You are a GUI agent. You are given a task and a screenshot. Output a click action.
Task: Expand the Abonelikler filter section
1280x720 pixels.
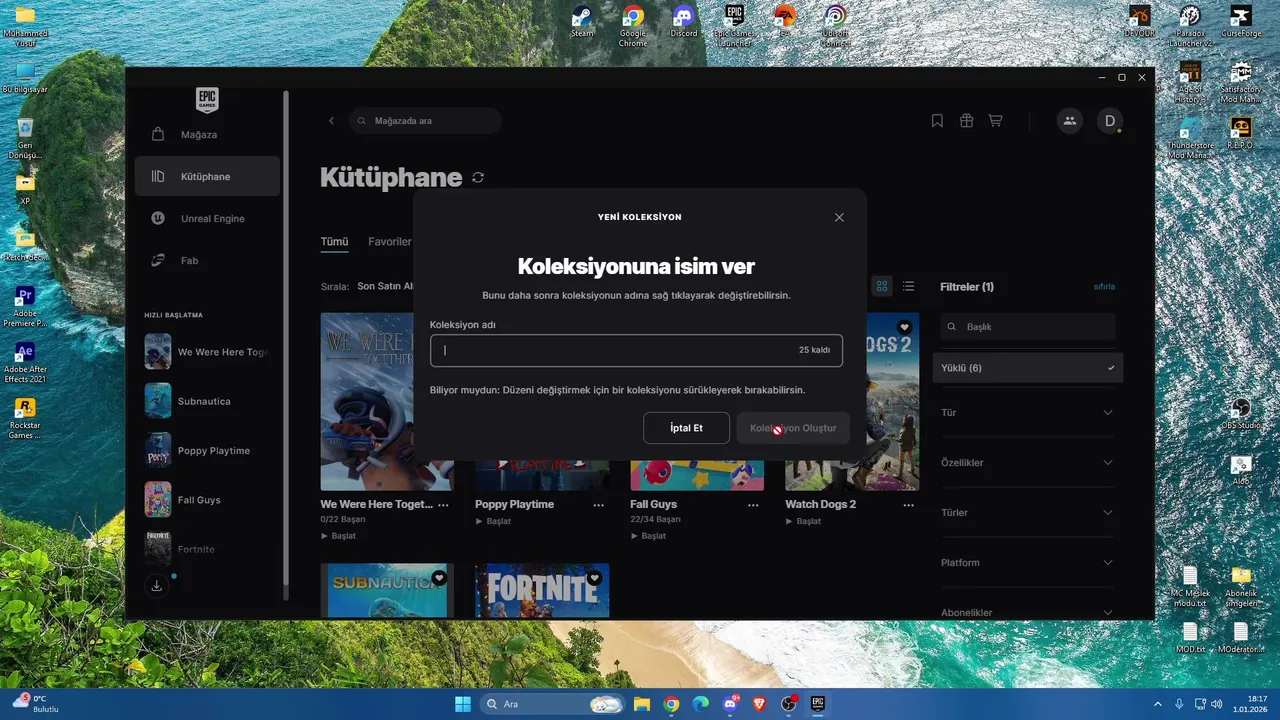coord(1027,612)
